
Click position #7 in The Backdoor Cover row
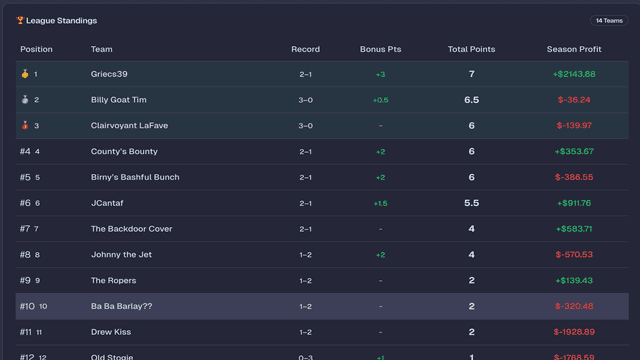(x=25, y=229)
